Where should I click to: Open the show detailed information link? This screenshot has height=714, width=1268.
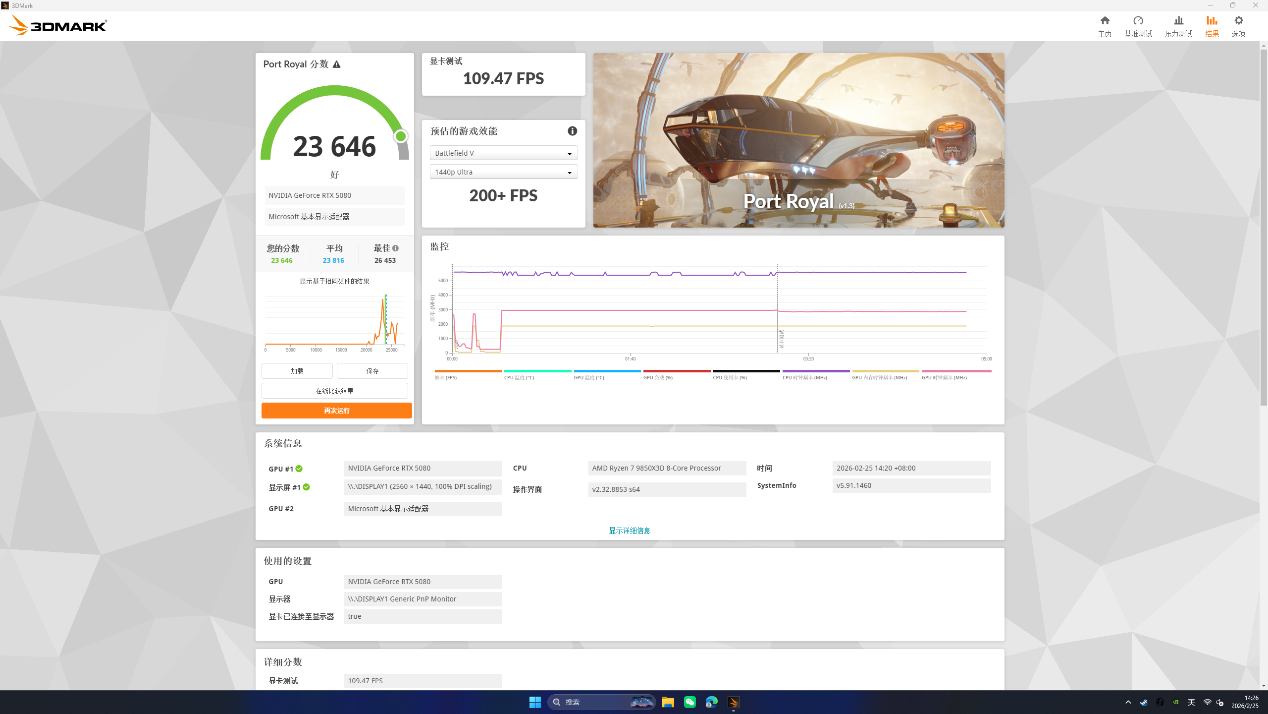[629, 530]
